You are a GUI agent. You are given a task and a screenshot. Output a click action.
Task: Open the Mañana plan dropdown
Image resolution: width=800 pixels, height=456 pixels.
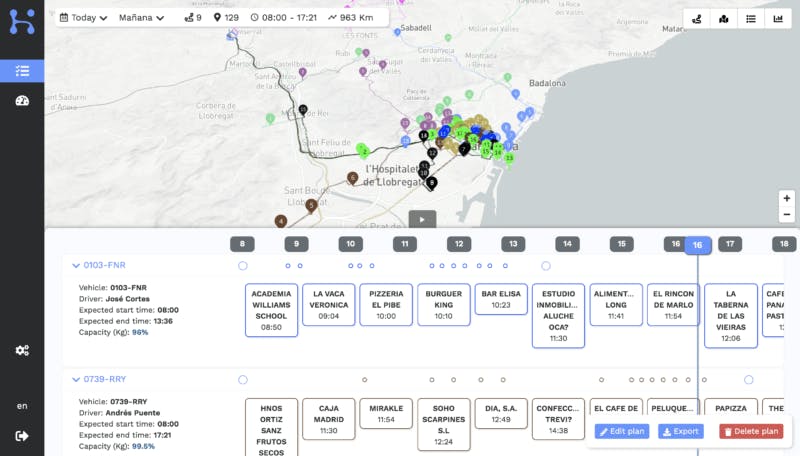click(x=142, y=18)
